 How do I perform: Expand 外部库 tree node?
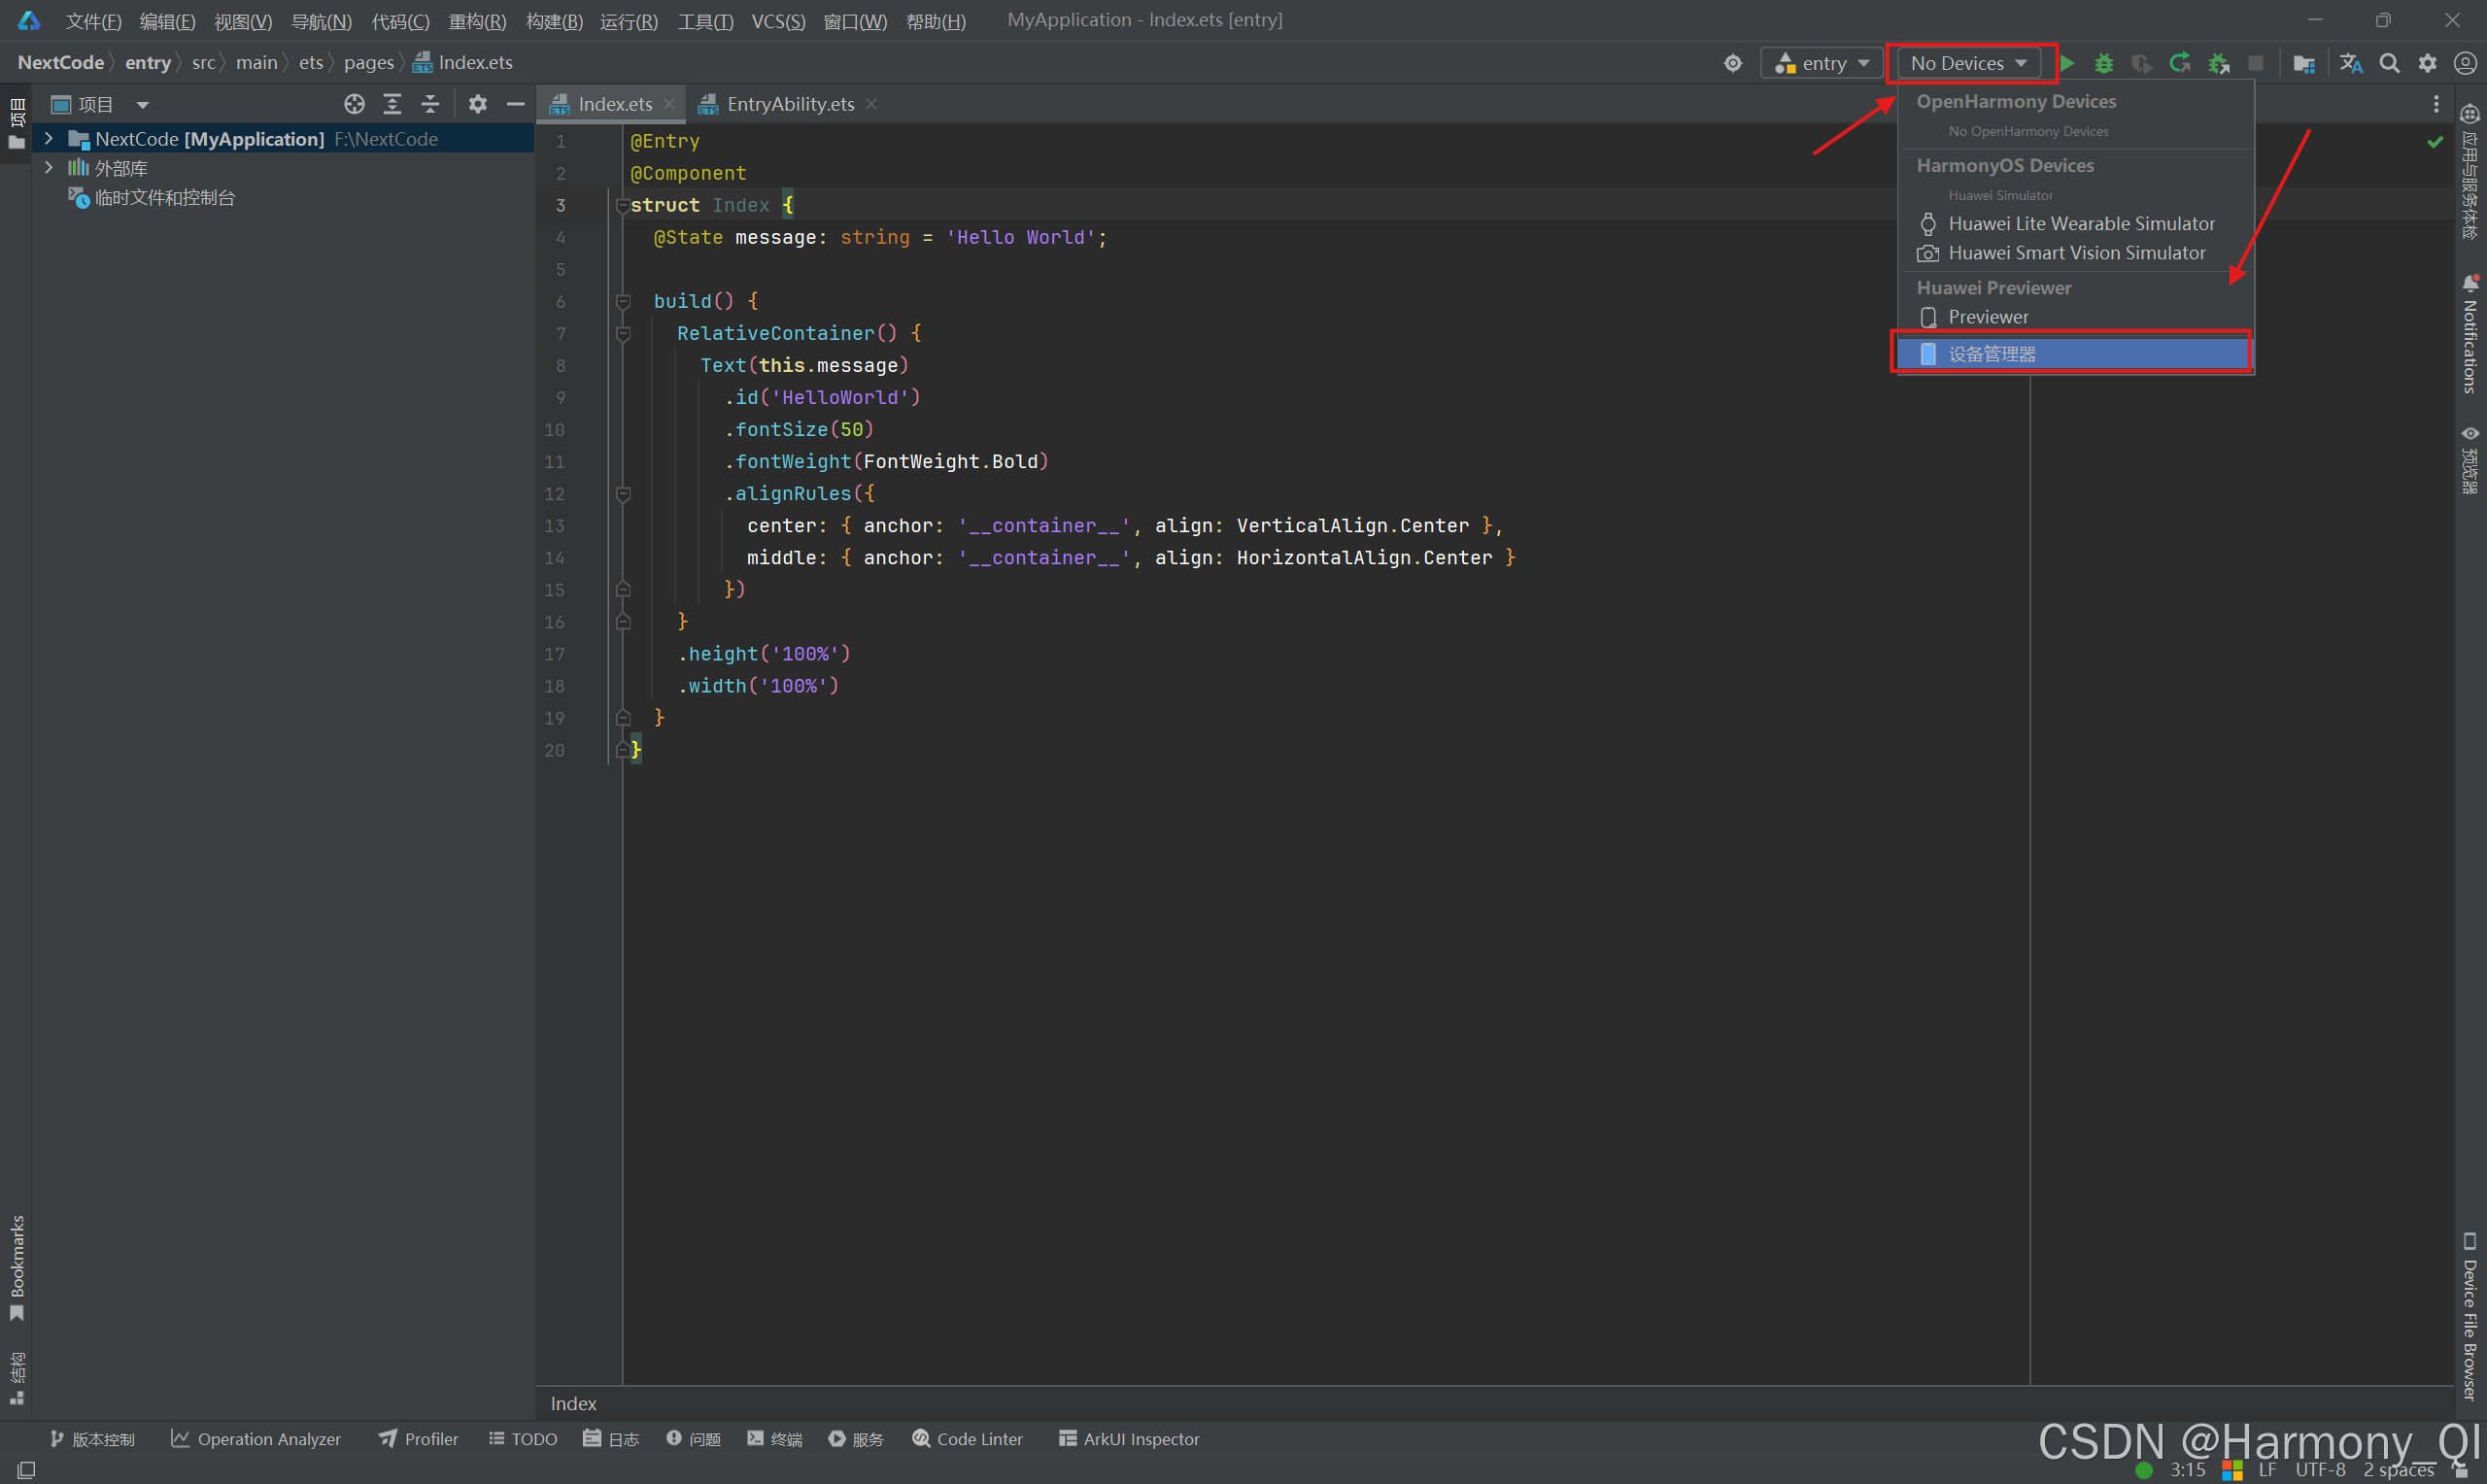[49, 168]
